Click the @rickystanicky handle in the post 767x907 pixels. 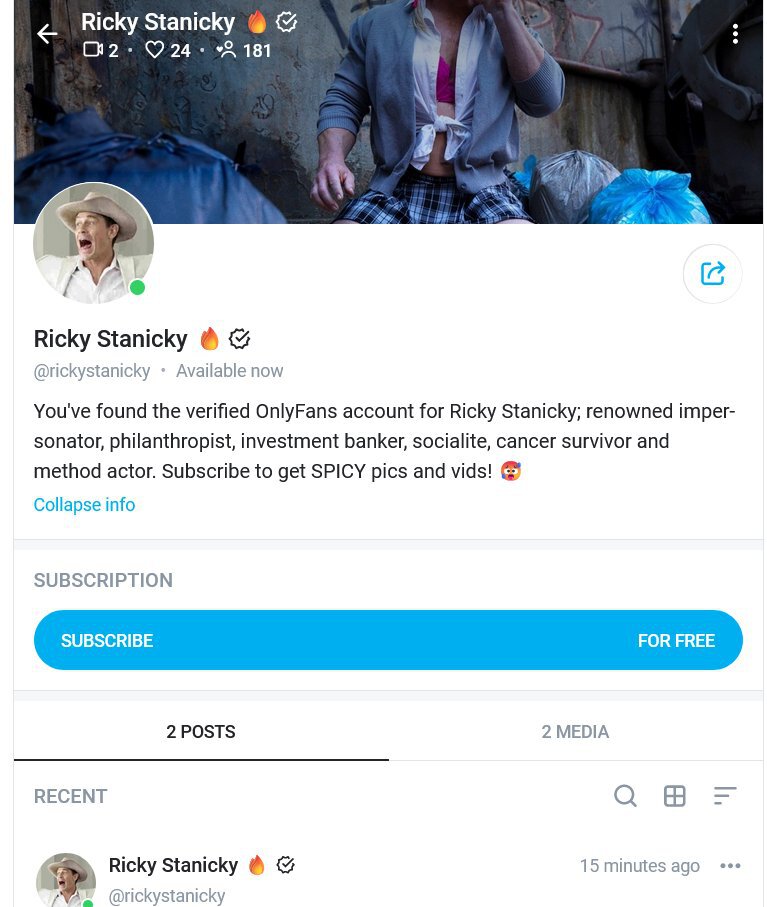(167, 896)
